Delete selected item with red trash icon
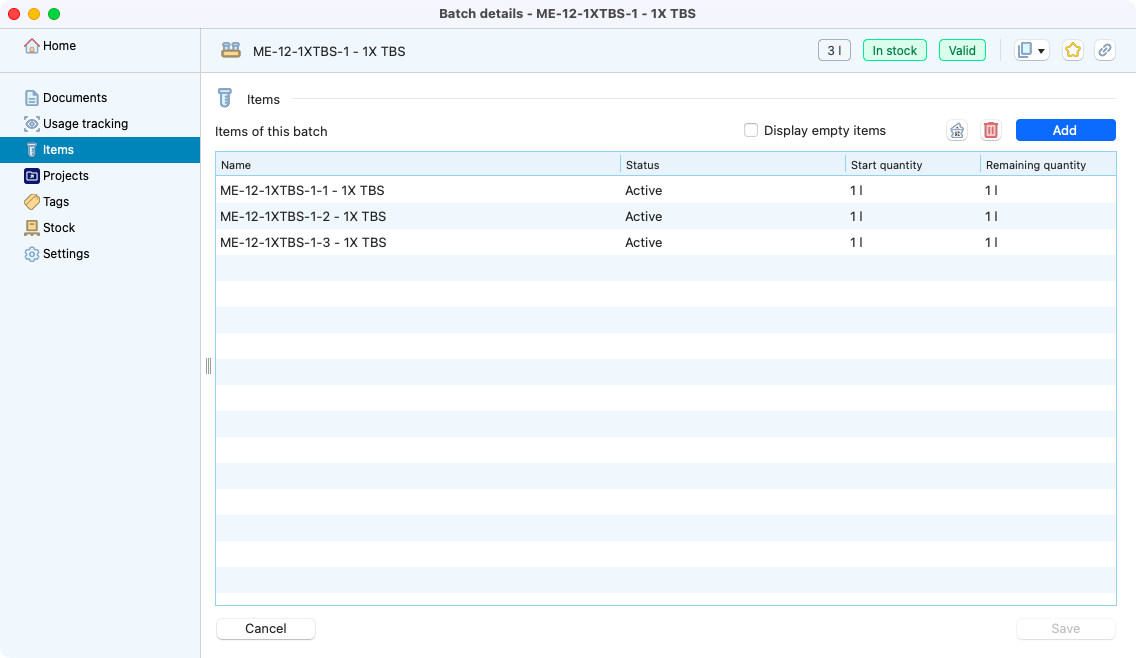Viewport: 1136px width, 658px height. click(x=990, y=130)
